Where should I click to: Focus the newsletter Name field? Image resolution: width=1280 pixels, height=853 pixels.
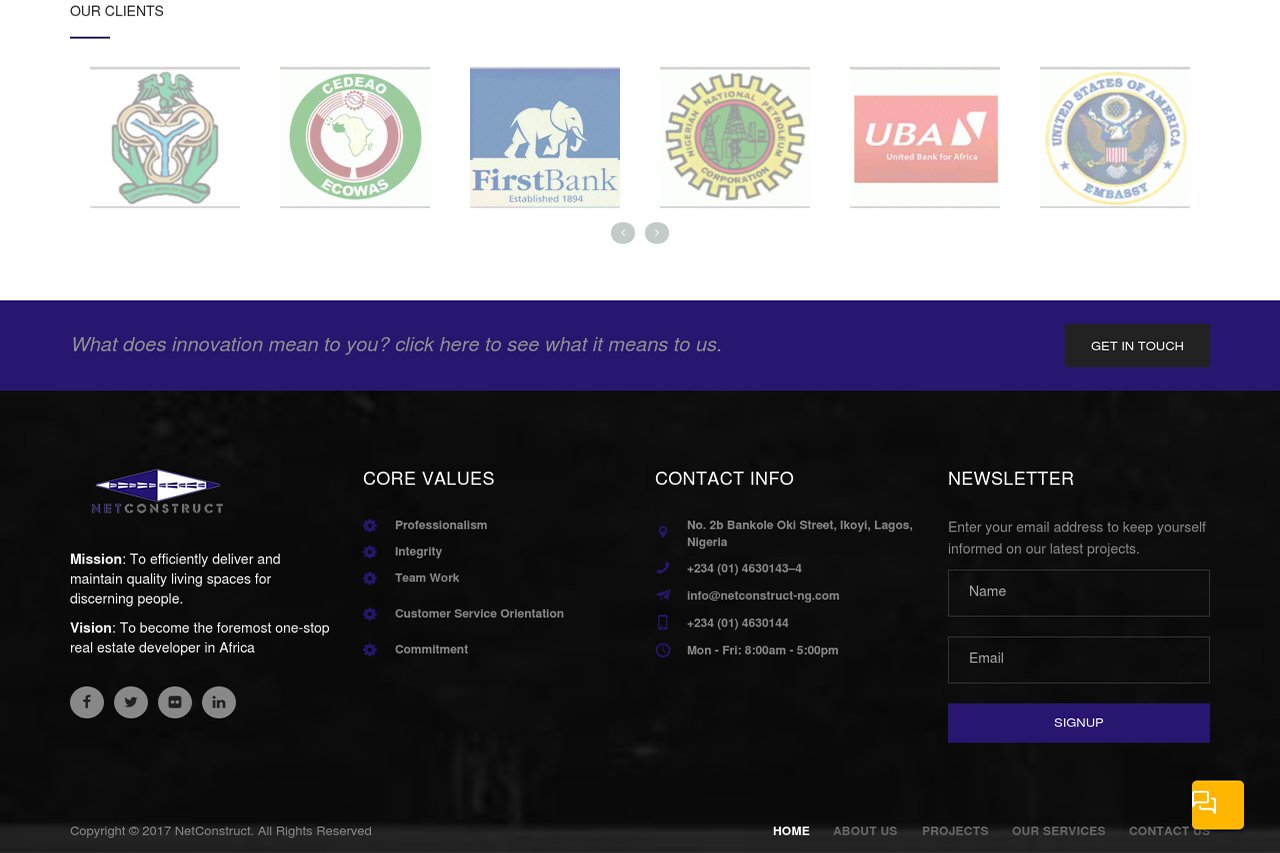pos(1078,593)
